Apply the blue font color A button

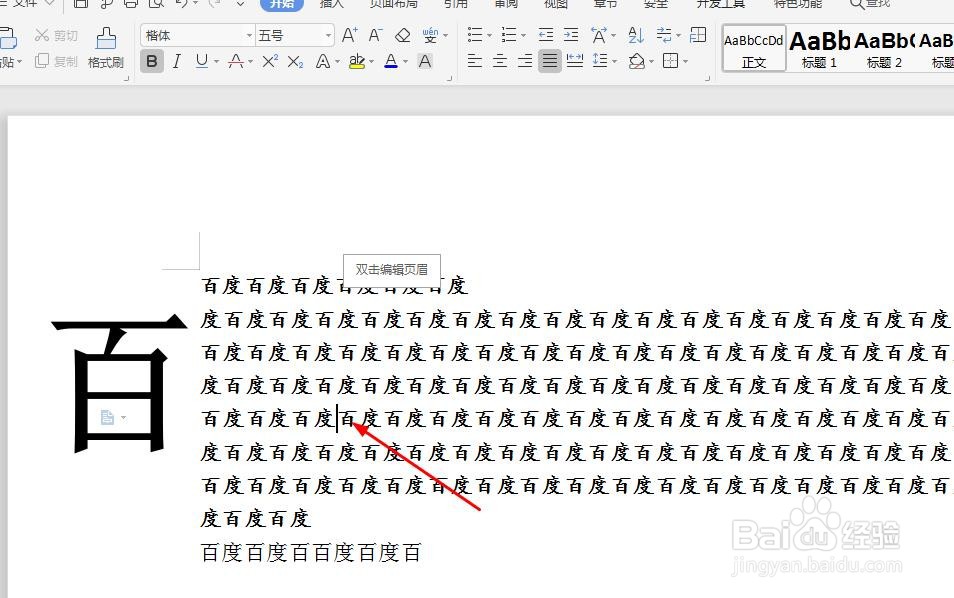click(391, 61)
